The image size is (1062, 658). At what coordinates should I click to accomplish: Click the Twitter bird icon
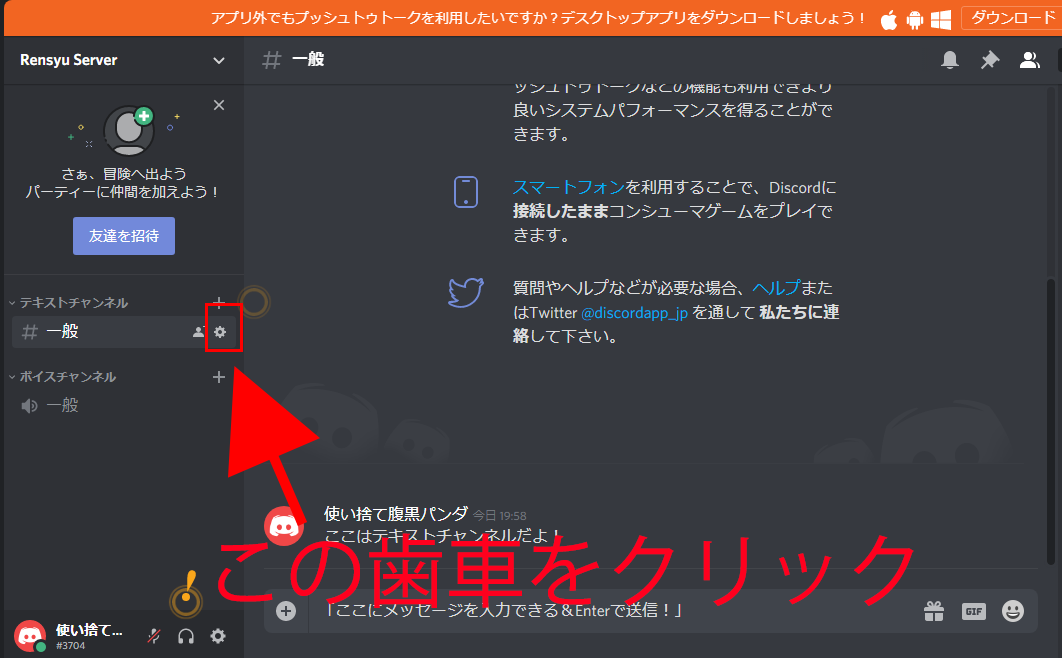[x=466, y=292]
